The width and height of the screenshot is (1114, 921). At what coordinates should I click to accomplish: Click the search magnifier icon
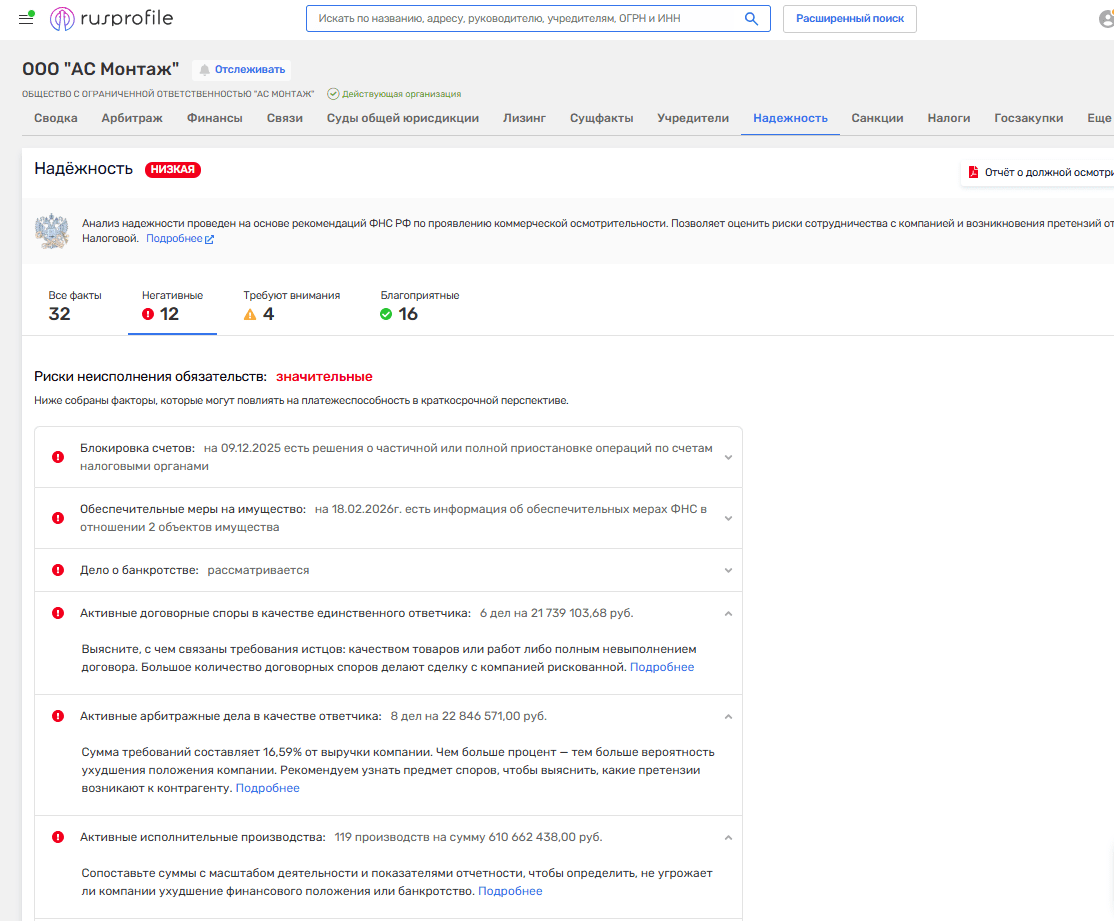pos(751,19)
